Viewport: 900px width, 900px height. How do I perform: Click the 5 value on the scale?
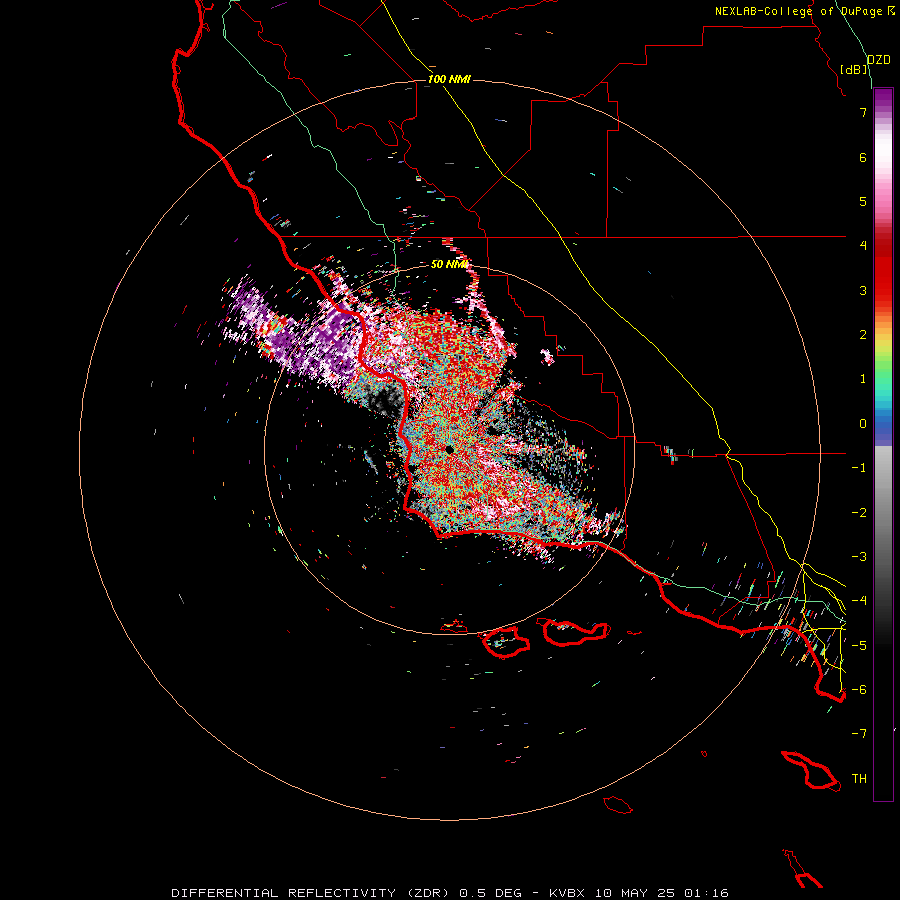[863, 201]
